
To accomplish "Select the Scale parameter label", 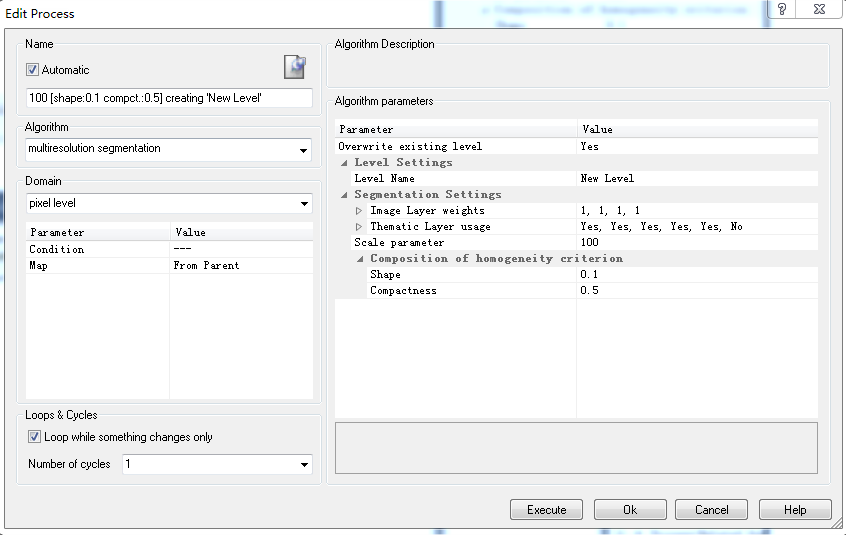I will click(x=399, y=243).
